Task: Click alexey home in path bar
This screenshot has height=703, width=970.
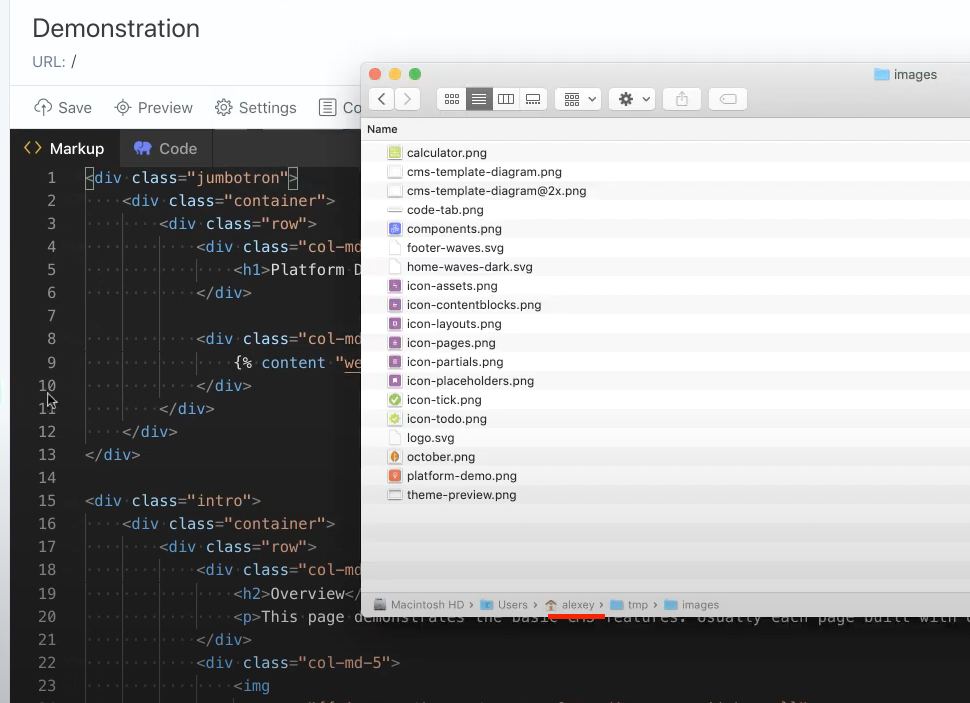Action: 570,605
